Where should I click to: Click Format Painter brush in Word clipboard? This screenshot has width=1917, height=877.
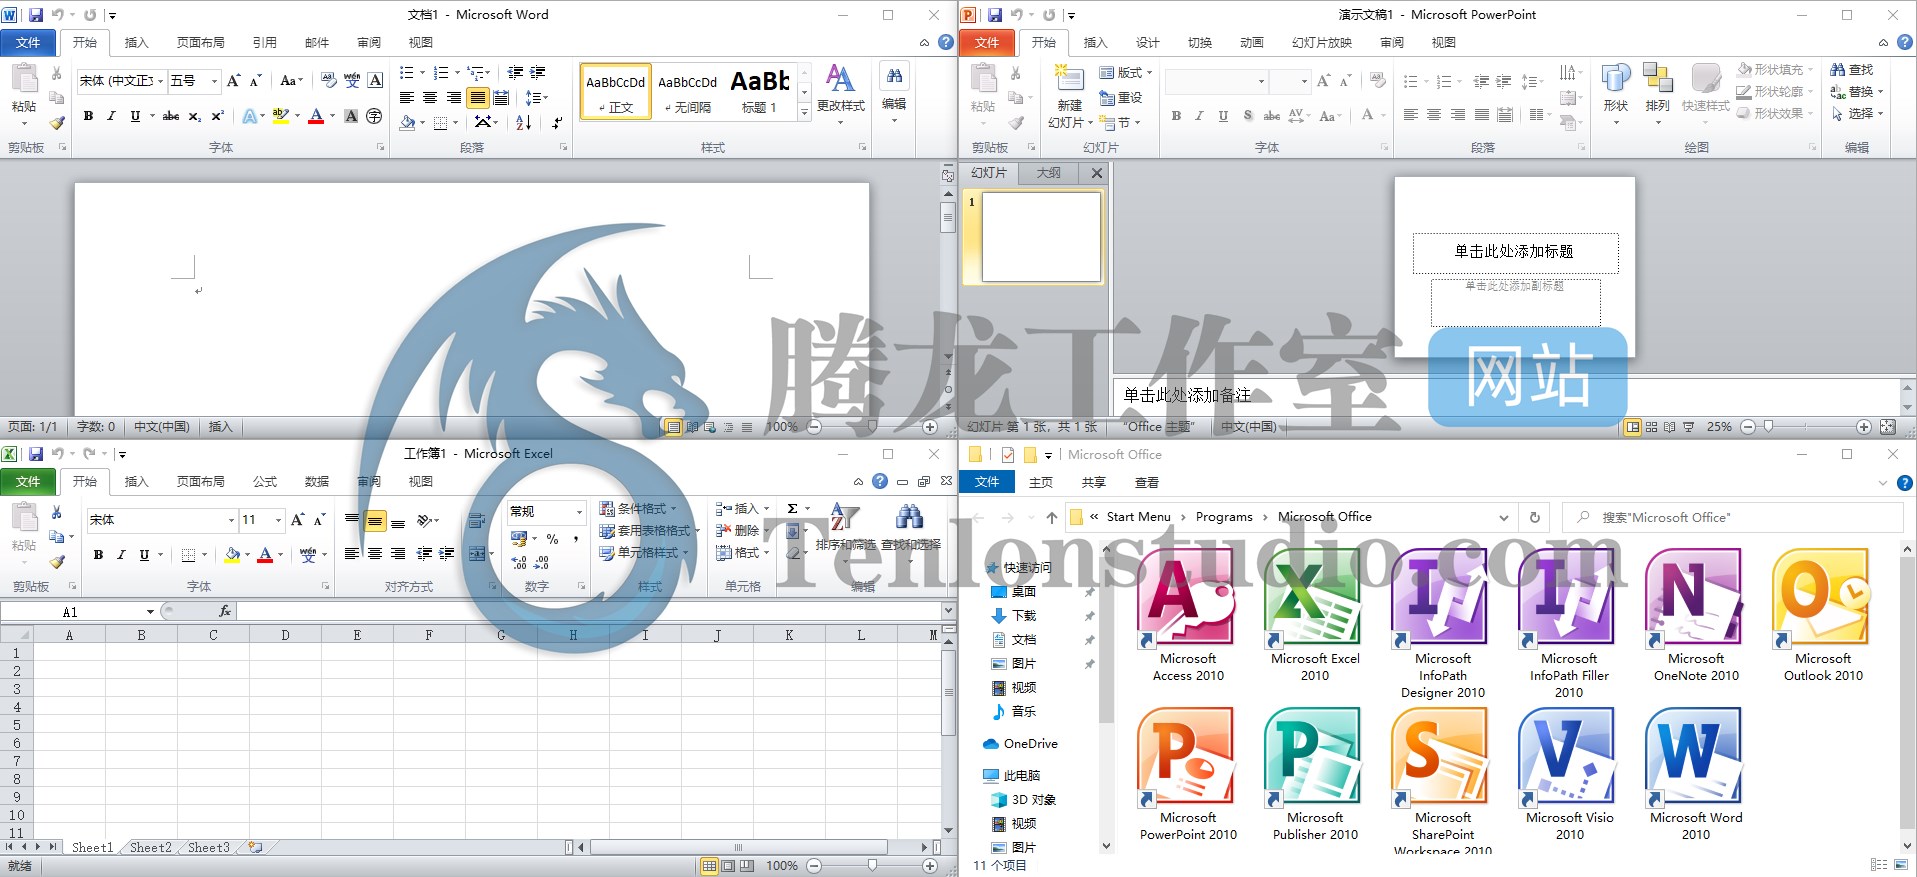coord(57,123)
